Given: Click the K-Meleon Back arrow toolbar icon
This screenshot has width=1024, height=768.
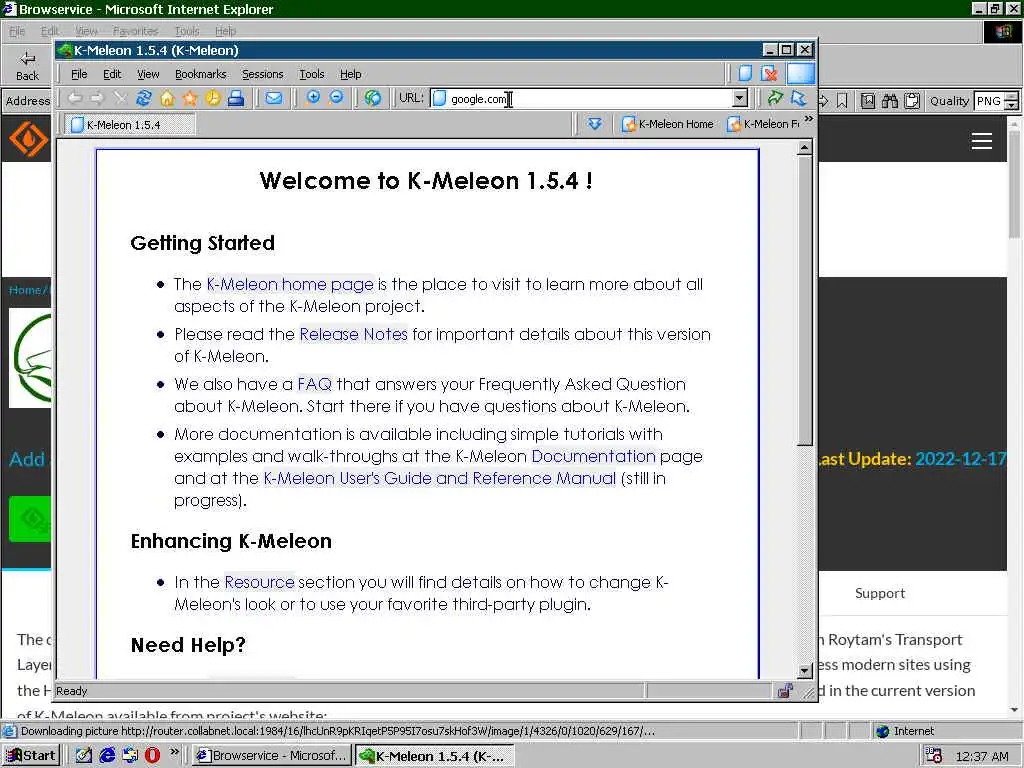Looking at the screenshot, I should coord(75,99).
